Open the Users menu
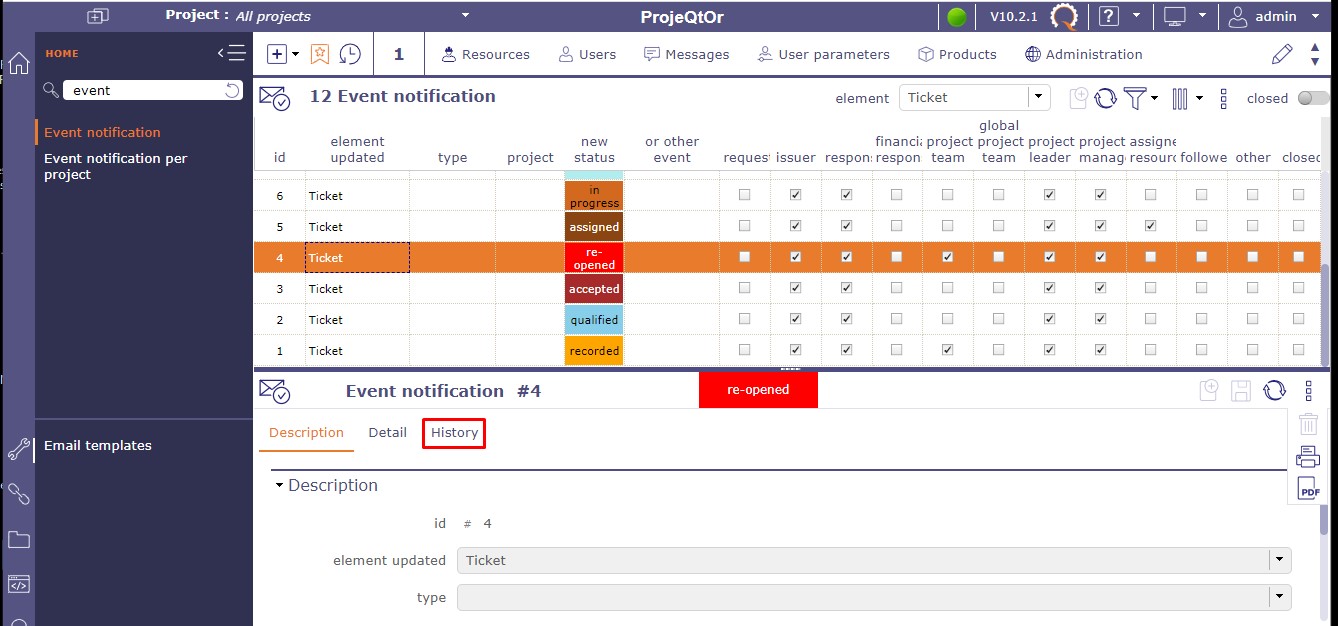1338x626 pixels. coord(587,54)
